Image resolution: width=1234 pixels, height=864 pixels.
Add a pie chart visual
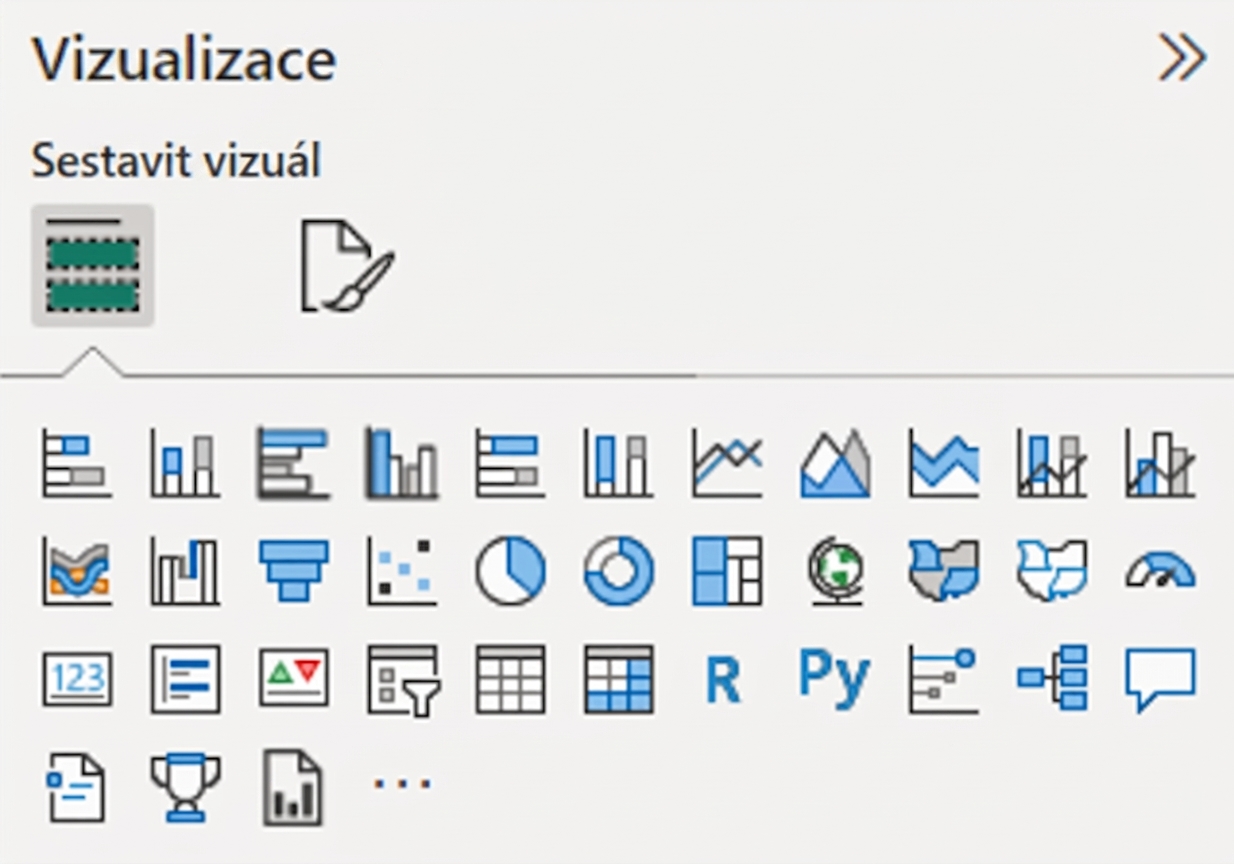pos(510,571)
